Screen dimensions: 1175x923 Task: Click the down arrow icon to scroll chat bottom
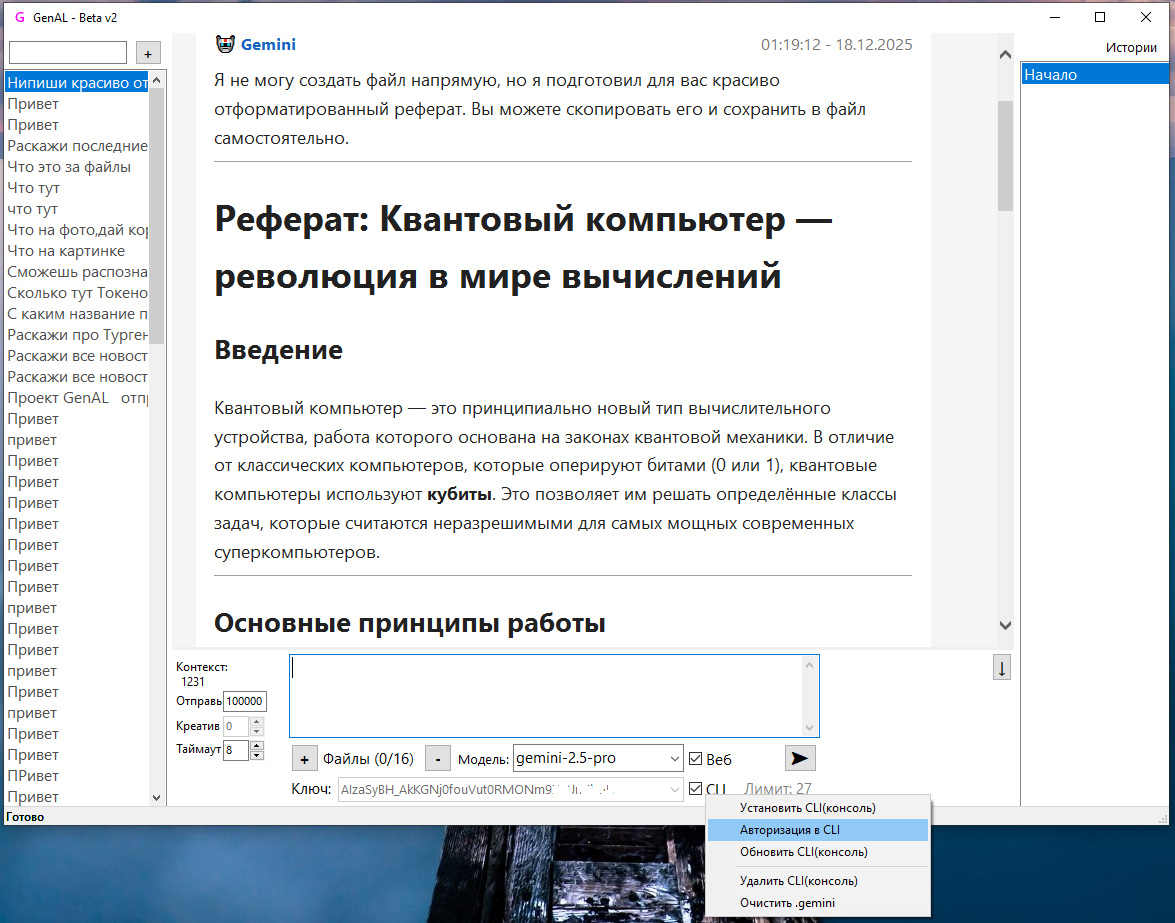[x=1001, y=667]
